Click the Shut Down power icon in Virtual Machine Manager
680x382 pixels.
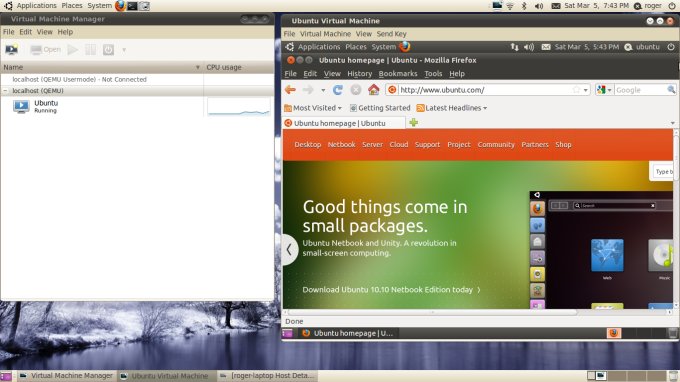tap(108, 50)
